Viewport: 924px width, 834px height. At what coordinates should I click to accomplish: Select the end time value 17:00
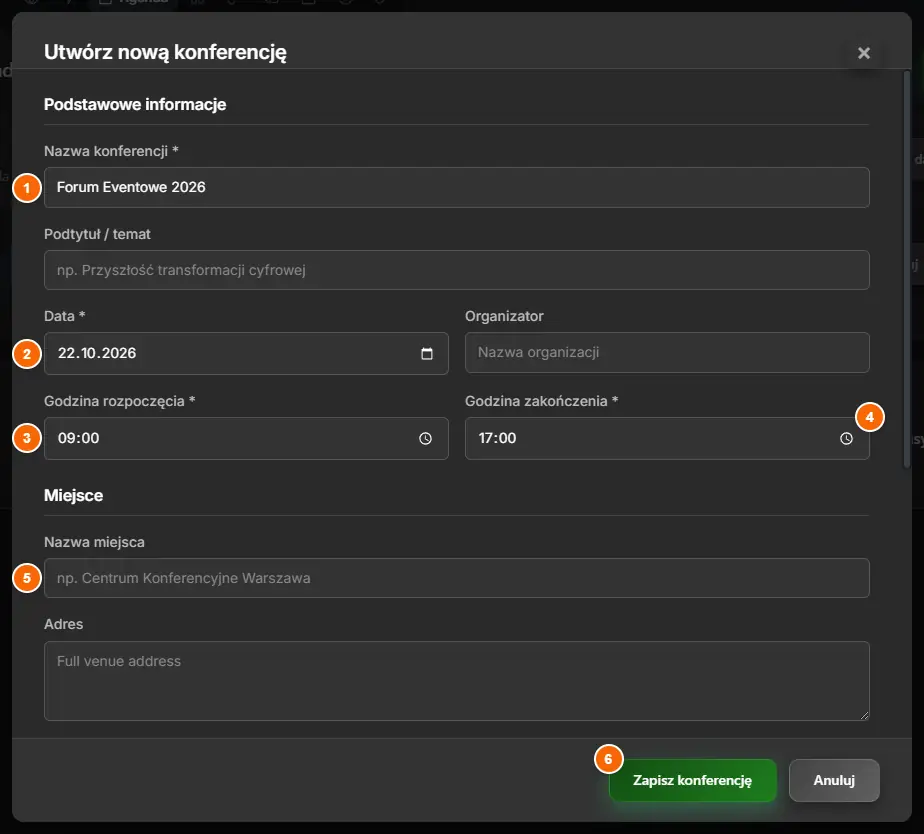tap(497, 439)
